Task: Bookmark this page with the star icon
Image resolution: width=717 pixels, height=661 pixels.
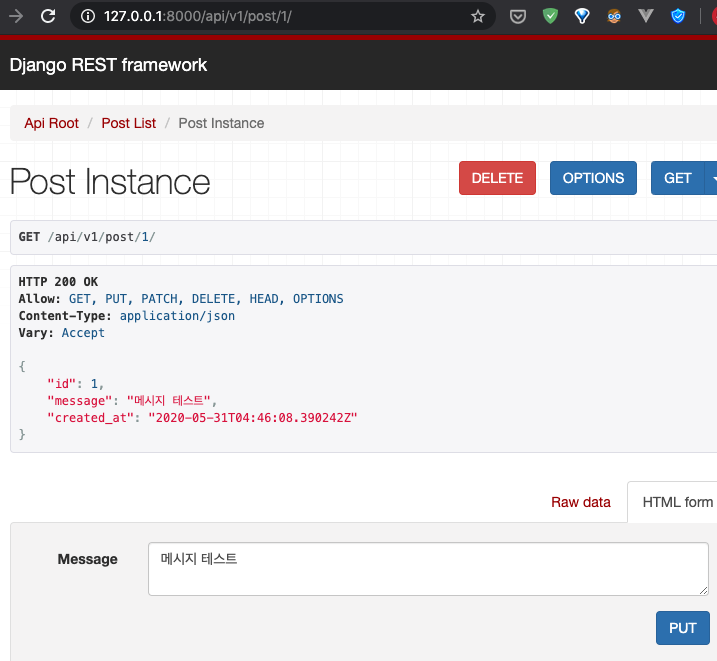Action: (478, 16)
